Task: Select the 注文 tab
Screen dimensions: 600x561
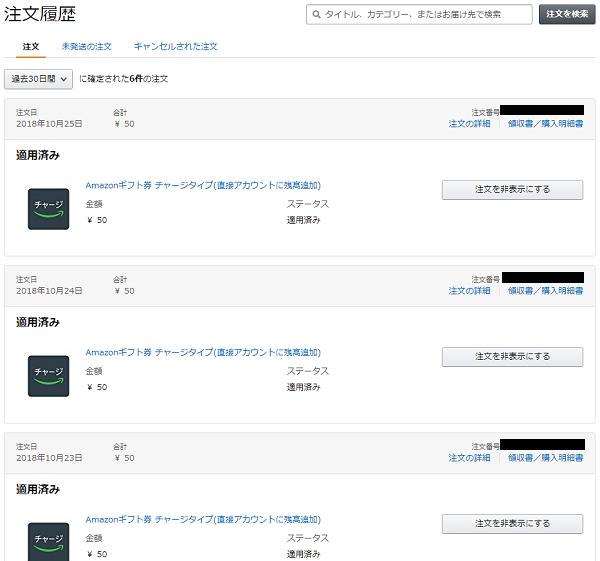Action: pos(31,47)
